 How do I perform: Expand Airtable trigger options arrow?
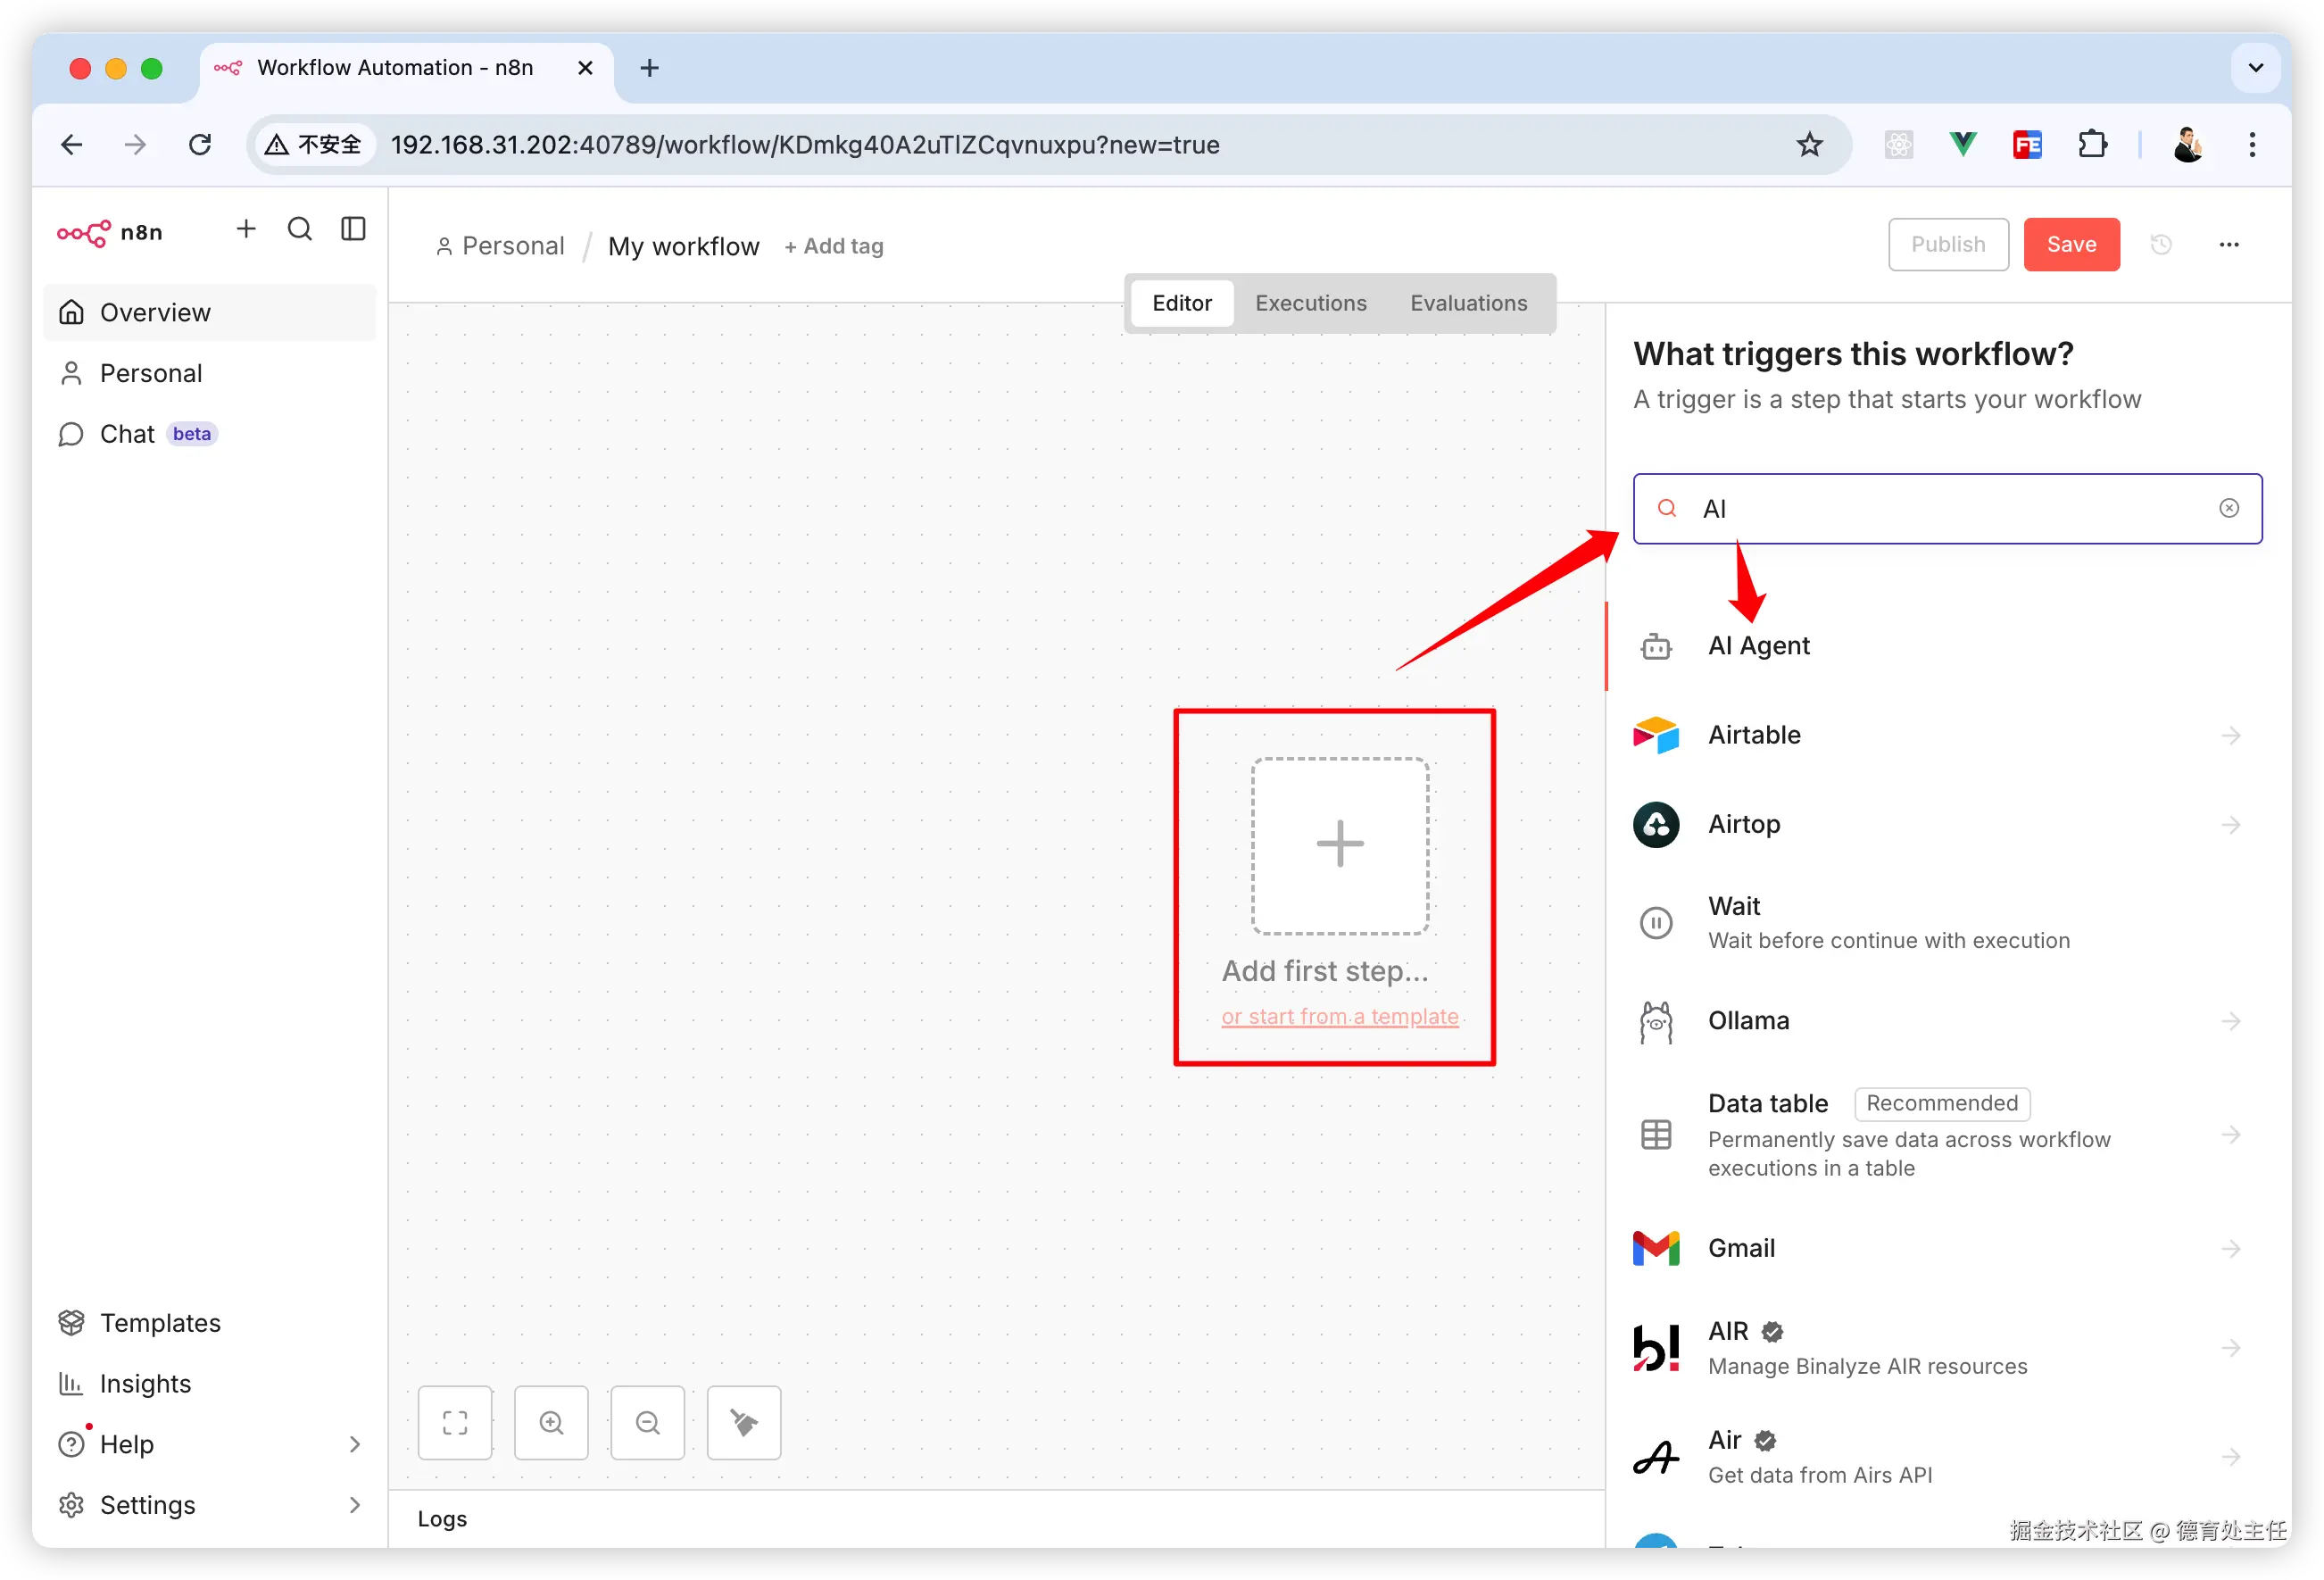tap(2231, 736)
